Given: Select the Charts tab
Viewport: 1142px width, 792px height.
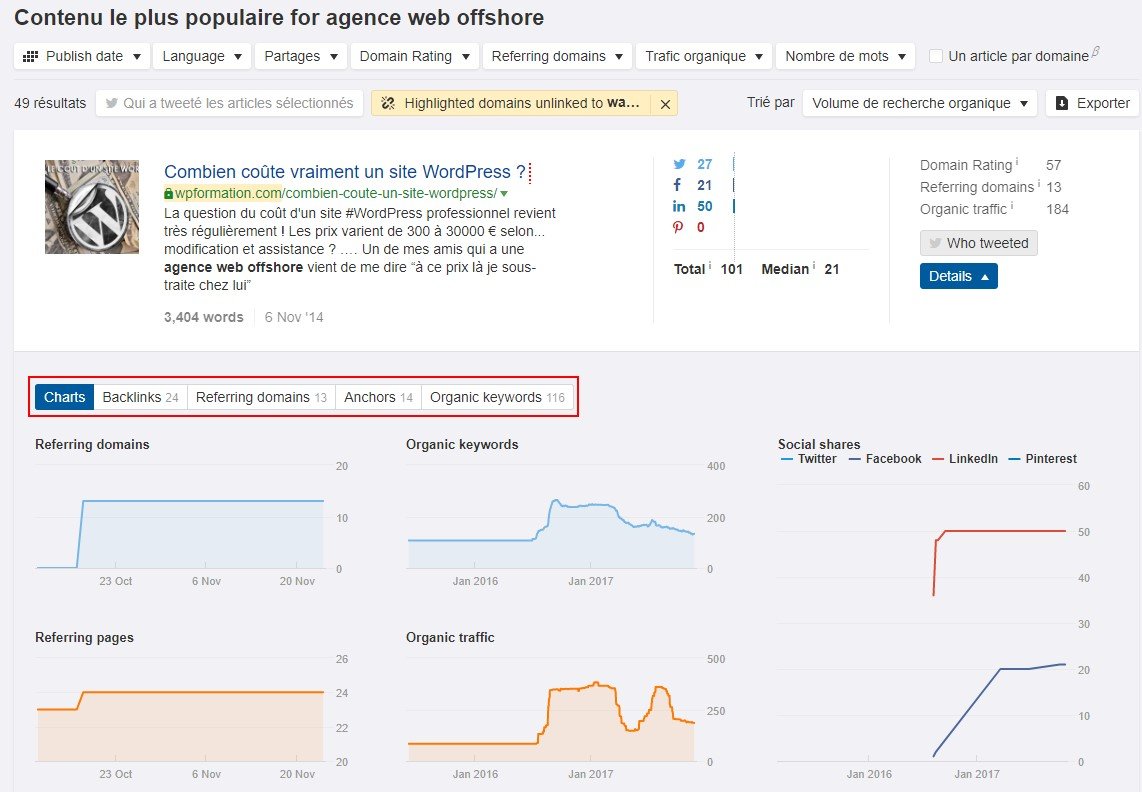Looking at the screenshot, I should (x=64, y=397).
